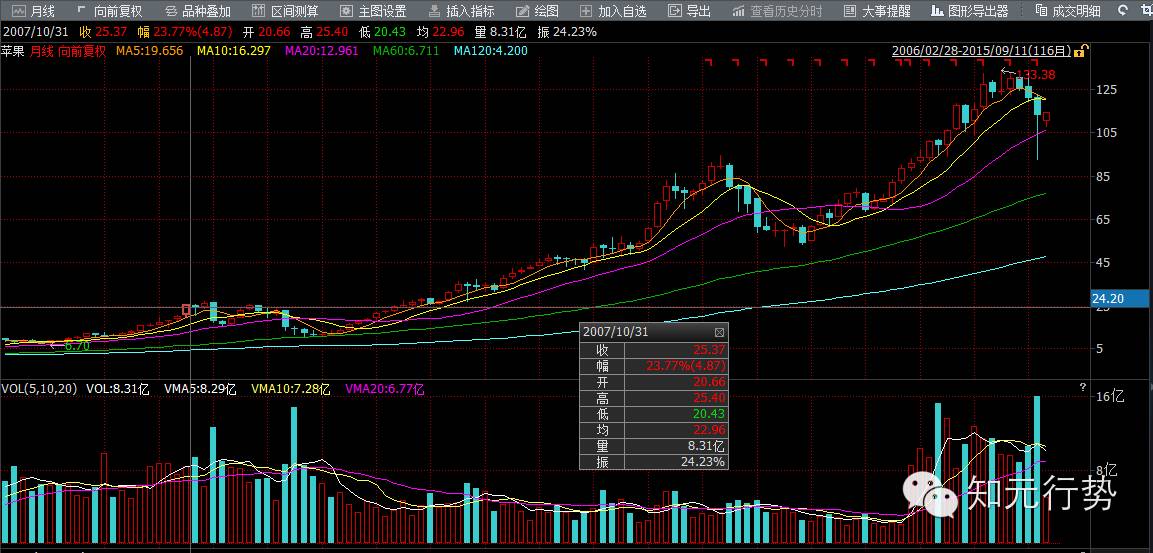Click the VOL:8.31亿 volume value label
The width and height of the screenshot is (1153, 553).
click(x=118, y=389)
